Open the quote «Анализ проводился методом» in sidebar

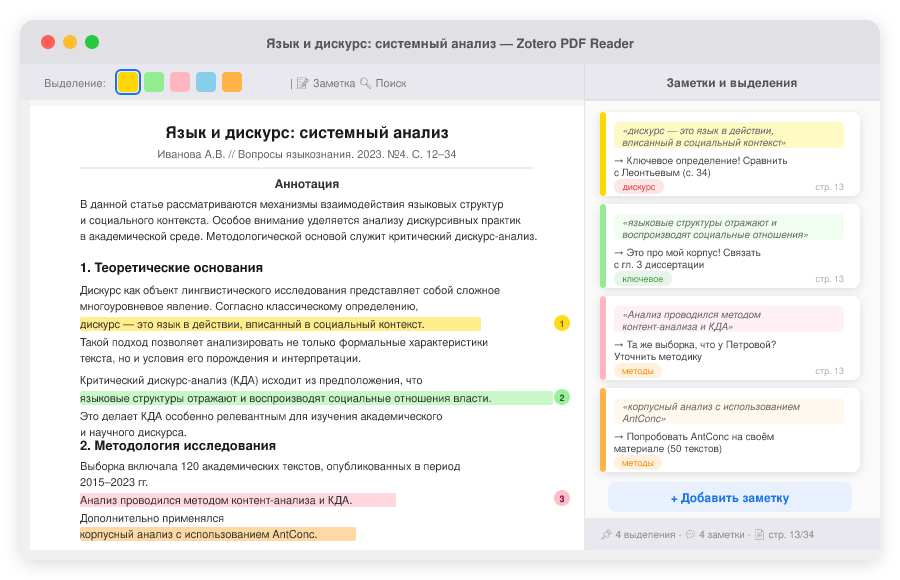(729, 320)
